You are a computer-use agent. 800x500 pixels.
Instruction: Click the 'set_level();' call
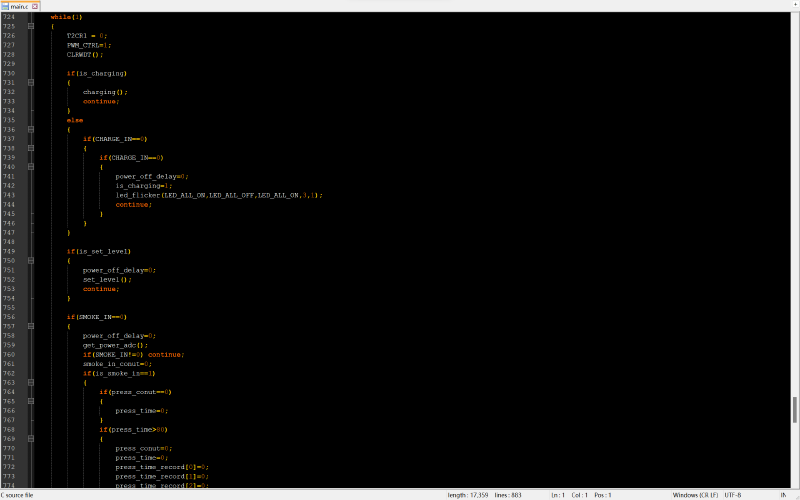[107, 280]
